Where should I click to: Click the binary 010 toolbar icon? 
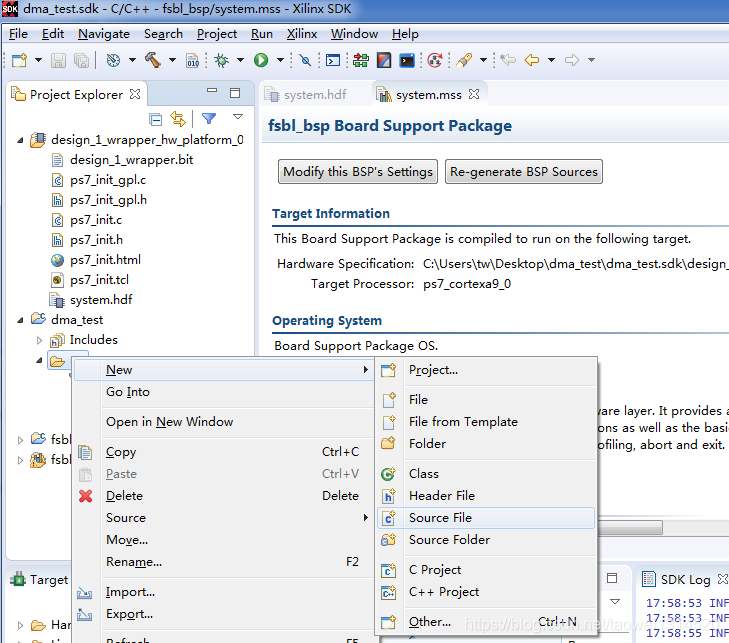[192, 60]
